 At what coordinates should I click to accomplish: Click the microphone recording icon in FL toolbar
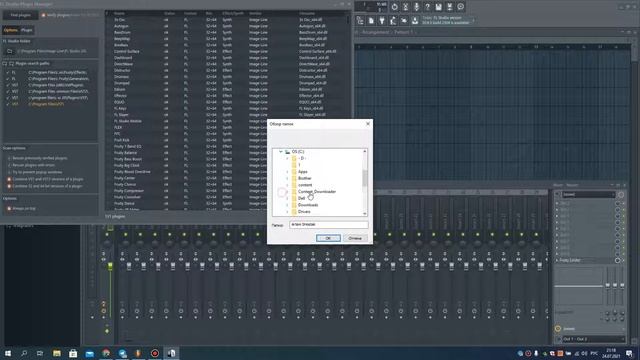point(416,7)
